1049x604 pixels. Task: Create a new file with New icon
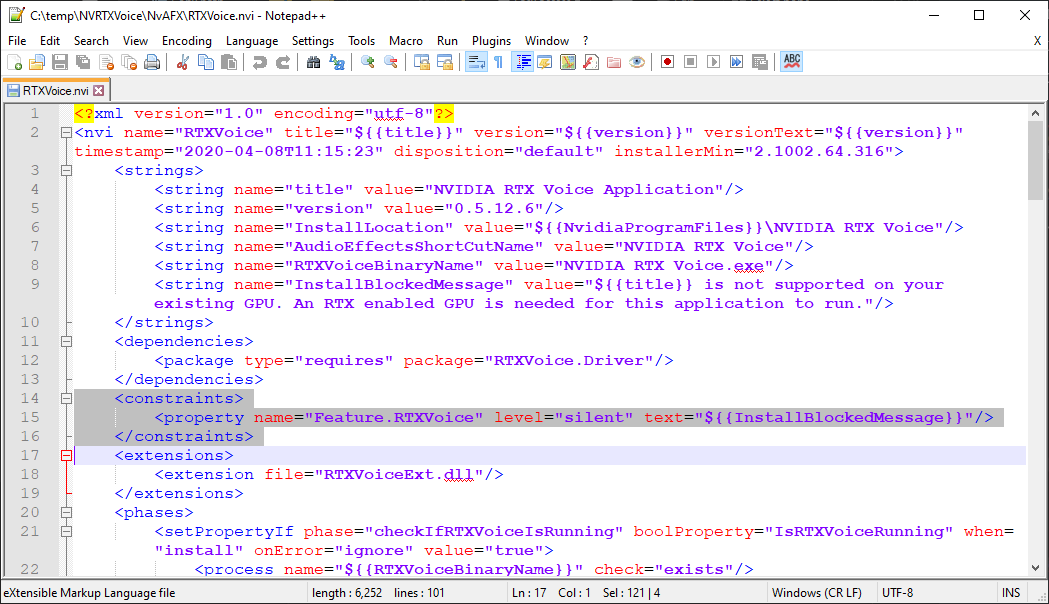(14, 62)
